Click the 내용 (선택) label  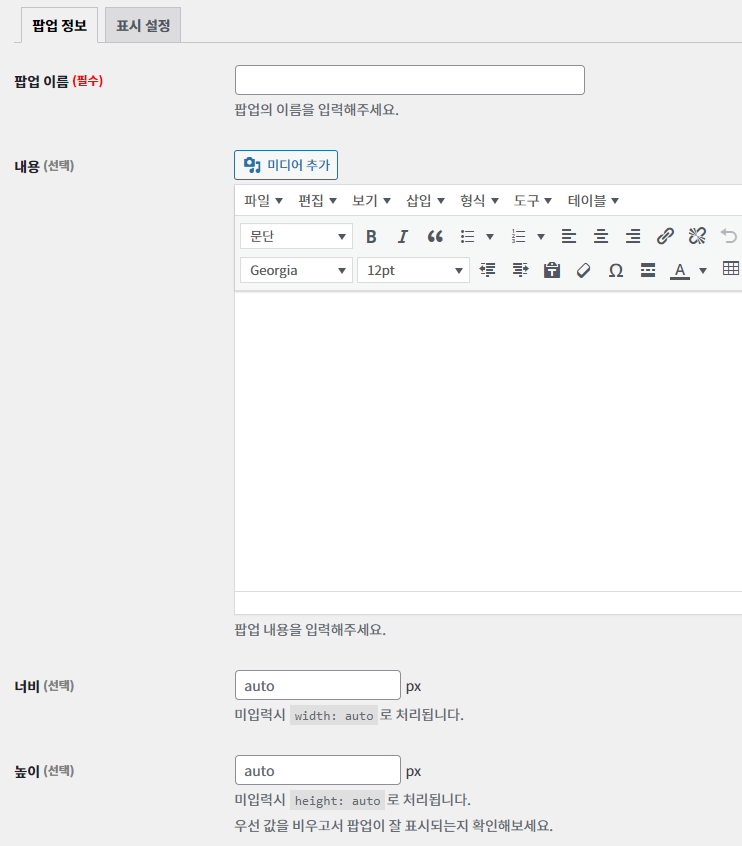(x=44, y=166)
